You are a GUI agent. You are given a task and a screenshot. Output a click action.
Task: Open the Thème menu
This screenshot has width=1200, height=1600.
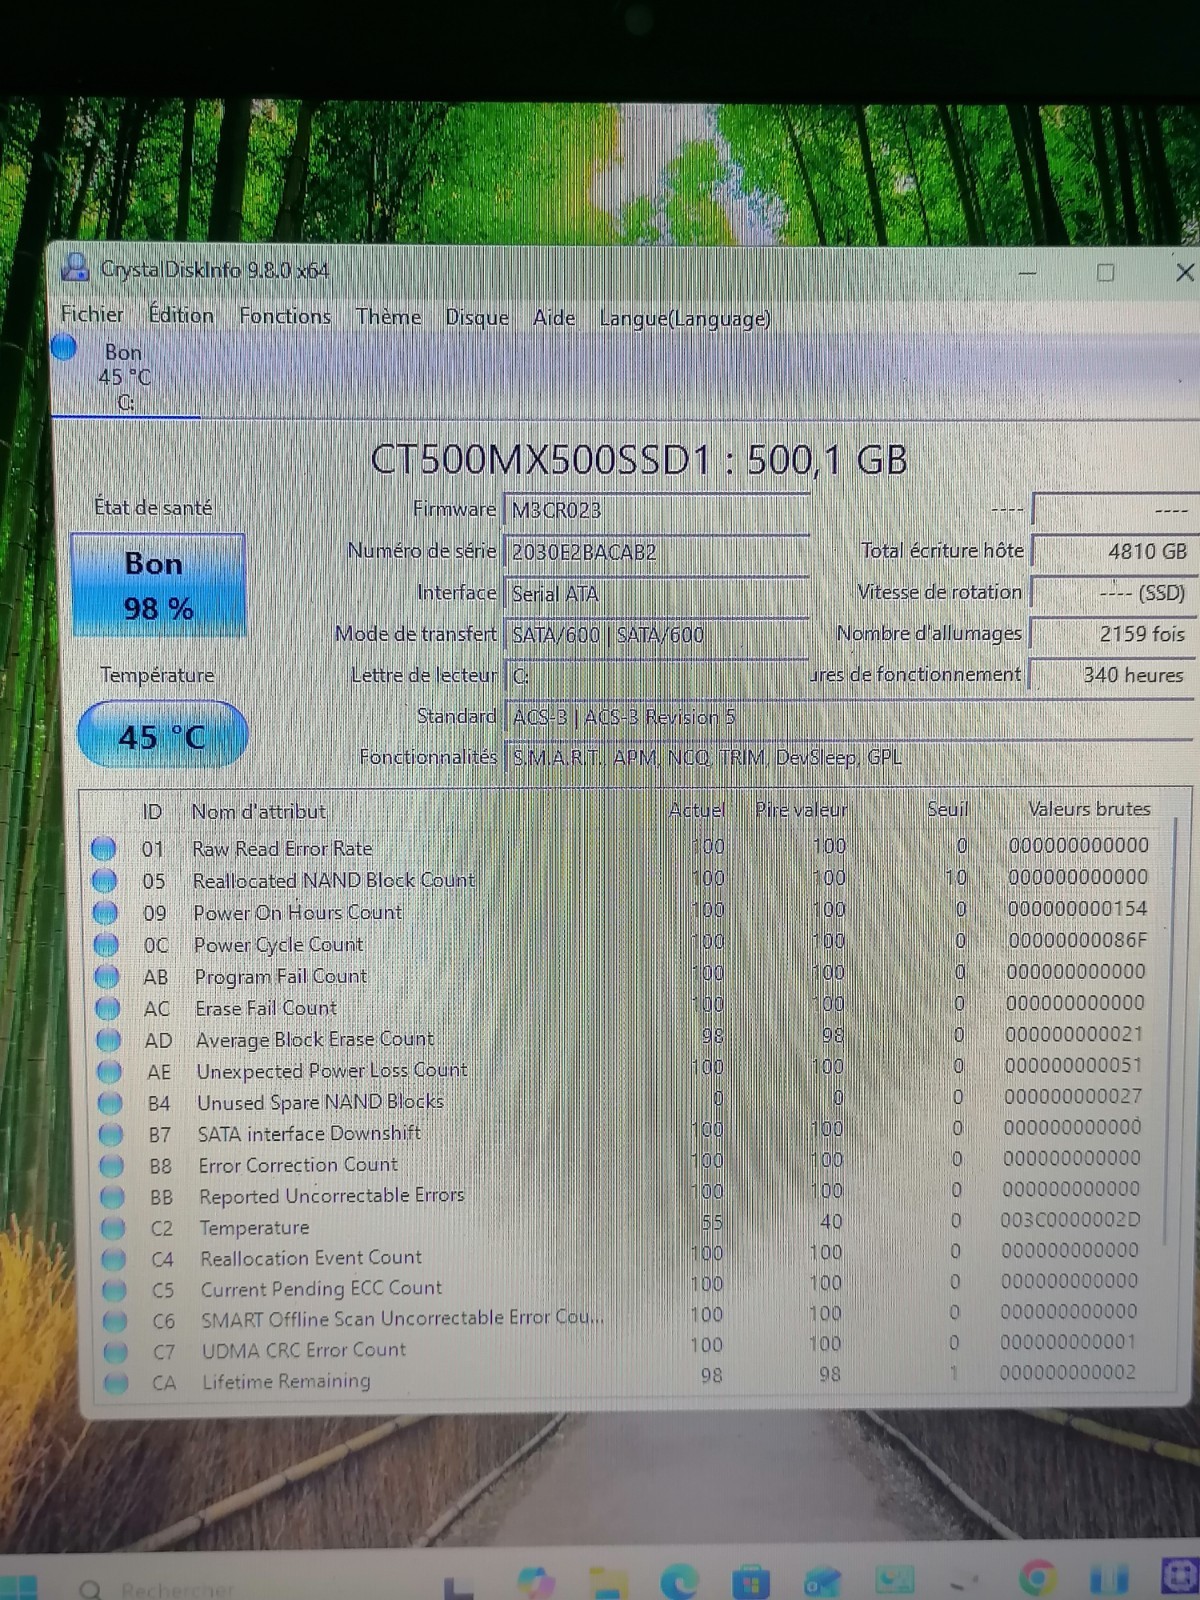(x=388, y=317)
